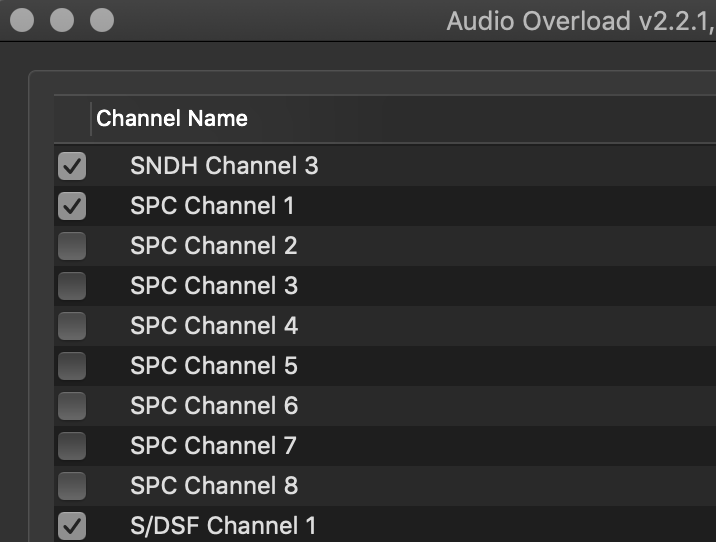The image size is (716, 542).
Task: Enable the SPC Channel 2 checkbox
Action: 72,246
